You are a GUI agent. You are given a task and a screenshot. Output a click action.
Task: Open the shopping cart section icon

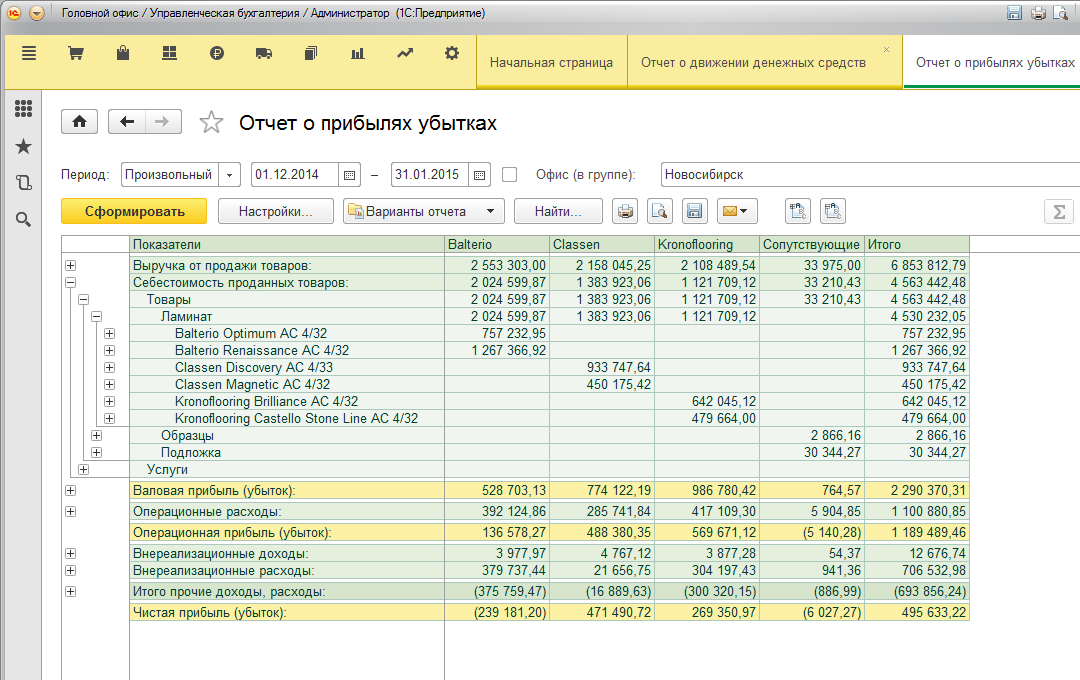point(76,53)
